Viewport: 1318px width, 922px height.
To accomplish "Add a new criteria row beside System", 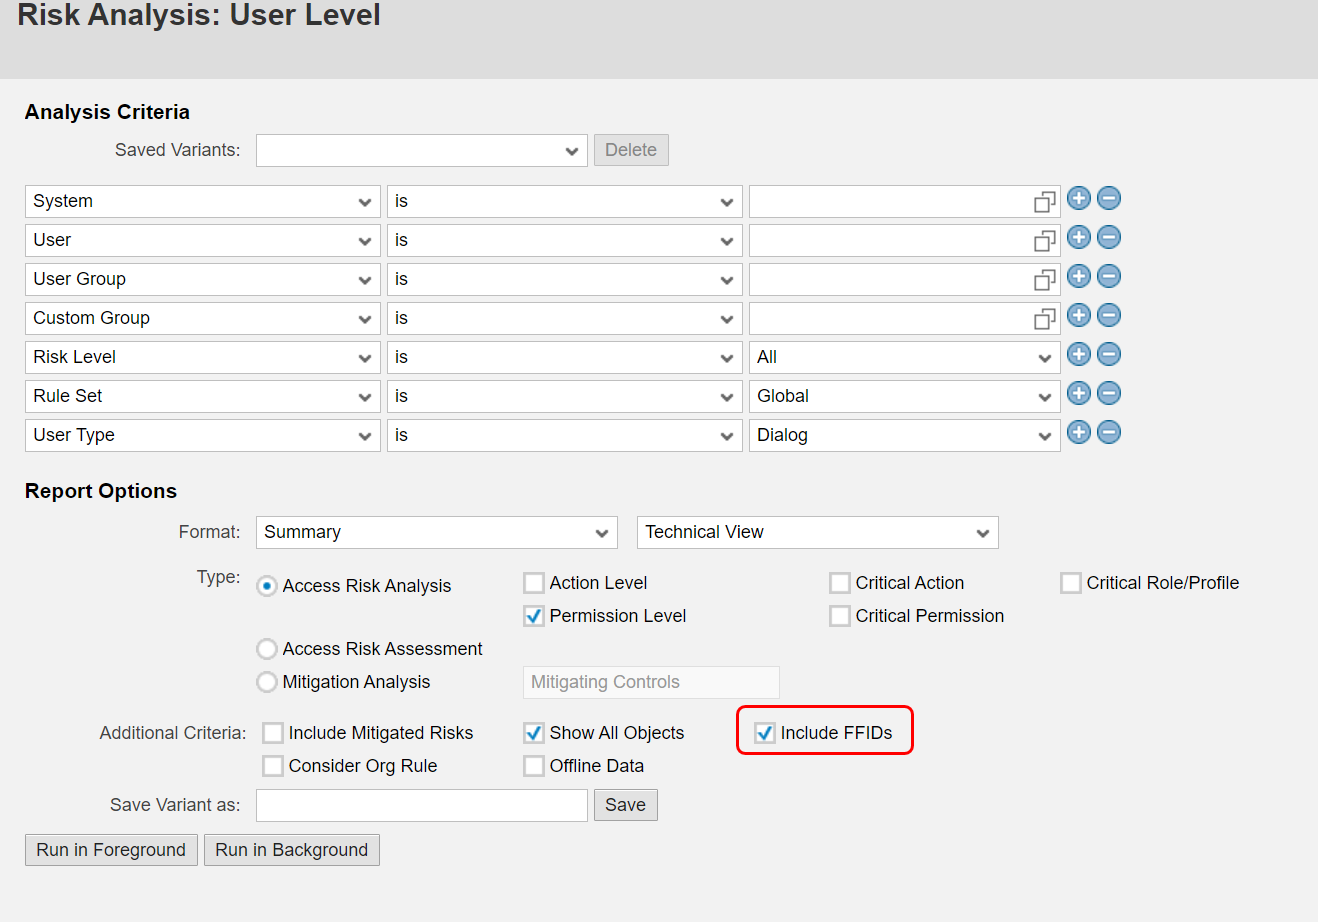I will pos(1078,198).
